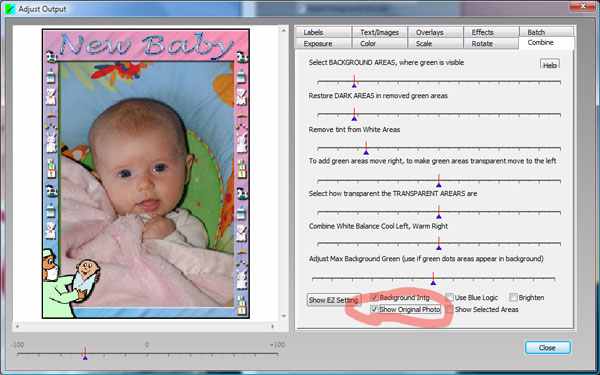Close the Adjust Output window
Screen dimensions: 600x375
(582, 6)
